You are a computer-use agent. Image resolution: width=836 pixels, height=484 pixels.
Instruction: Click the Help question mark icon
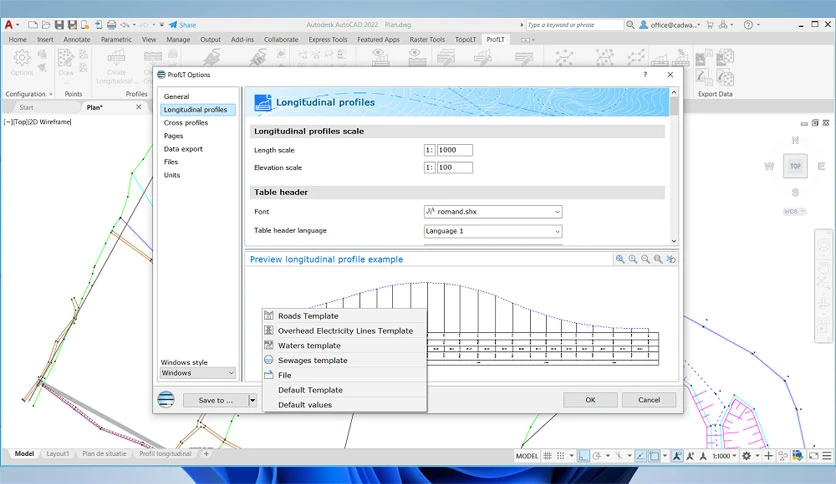click(748, 25)
